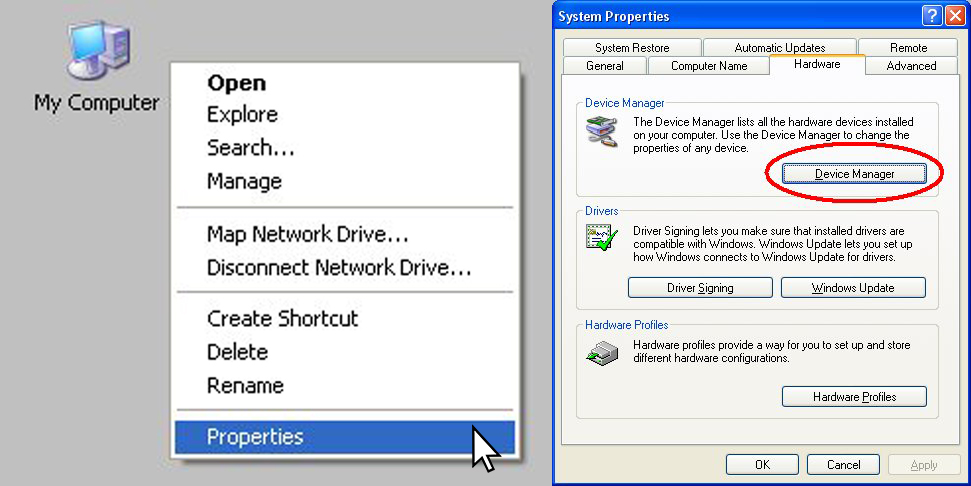Open the Device Manager button

pyautogui.click(x=855, y=174)
